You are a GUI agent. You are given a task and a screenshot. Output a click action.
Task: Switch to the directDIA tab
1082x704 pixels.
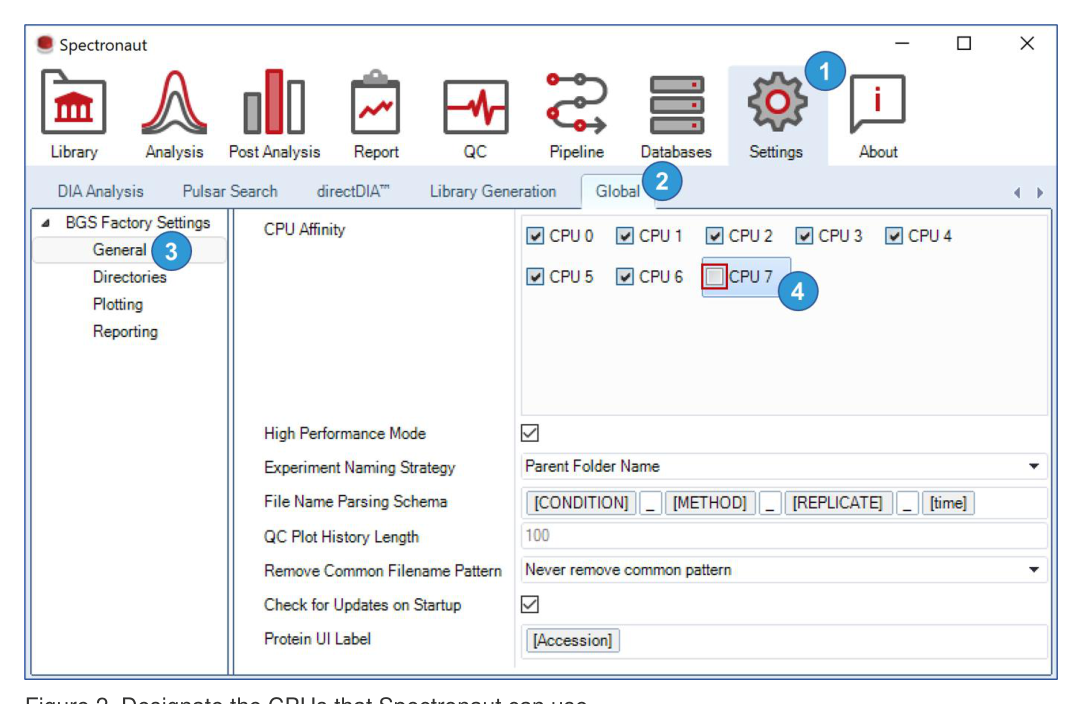click(353, 191)
